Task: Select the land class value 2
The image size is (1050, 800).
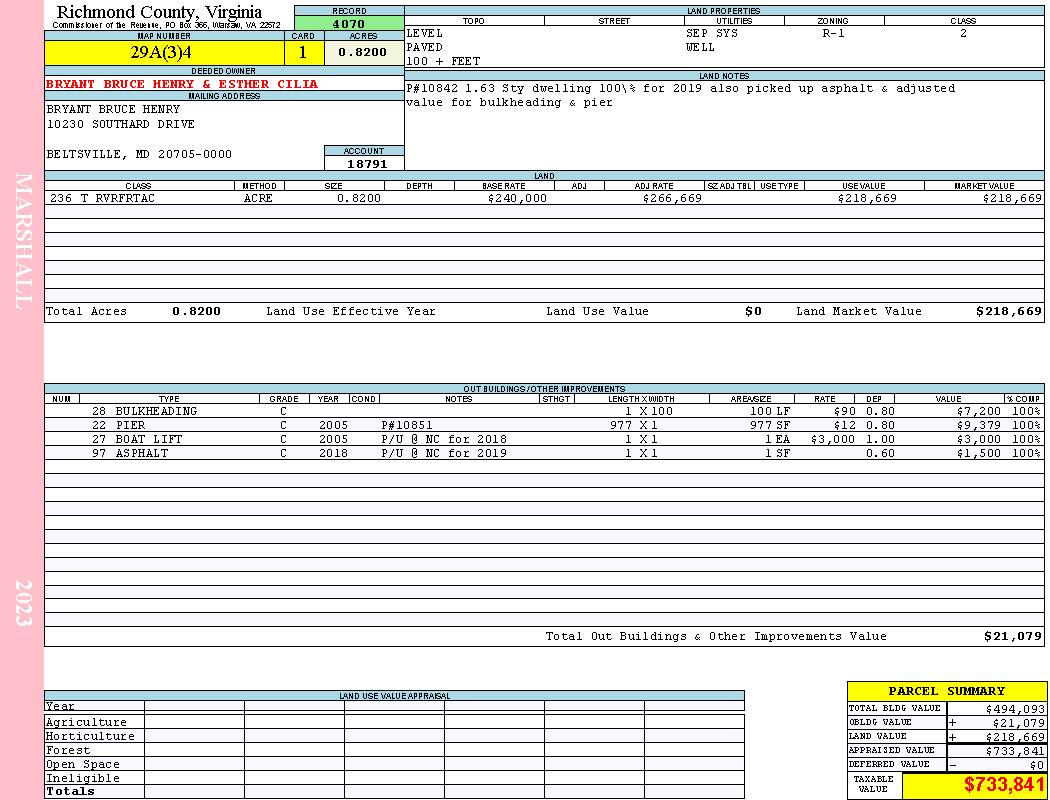Action: 964,33
